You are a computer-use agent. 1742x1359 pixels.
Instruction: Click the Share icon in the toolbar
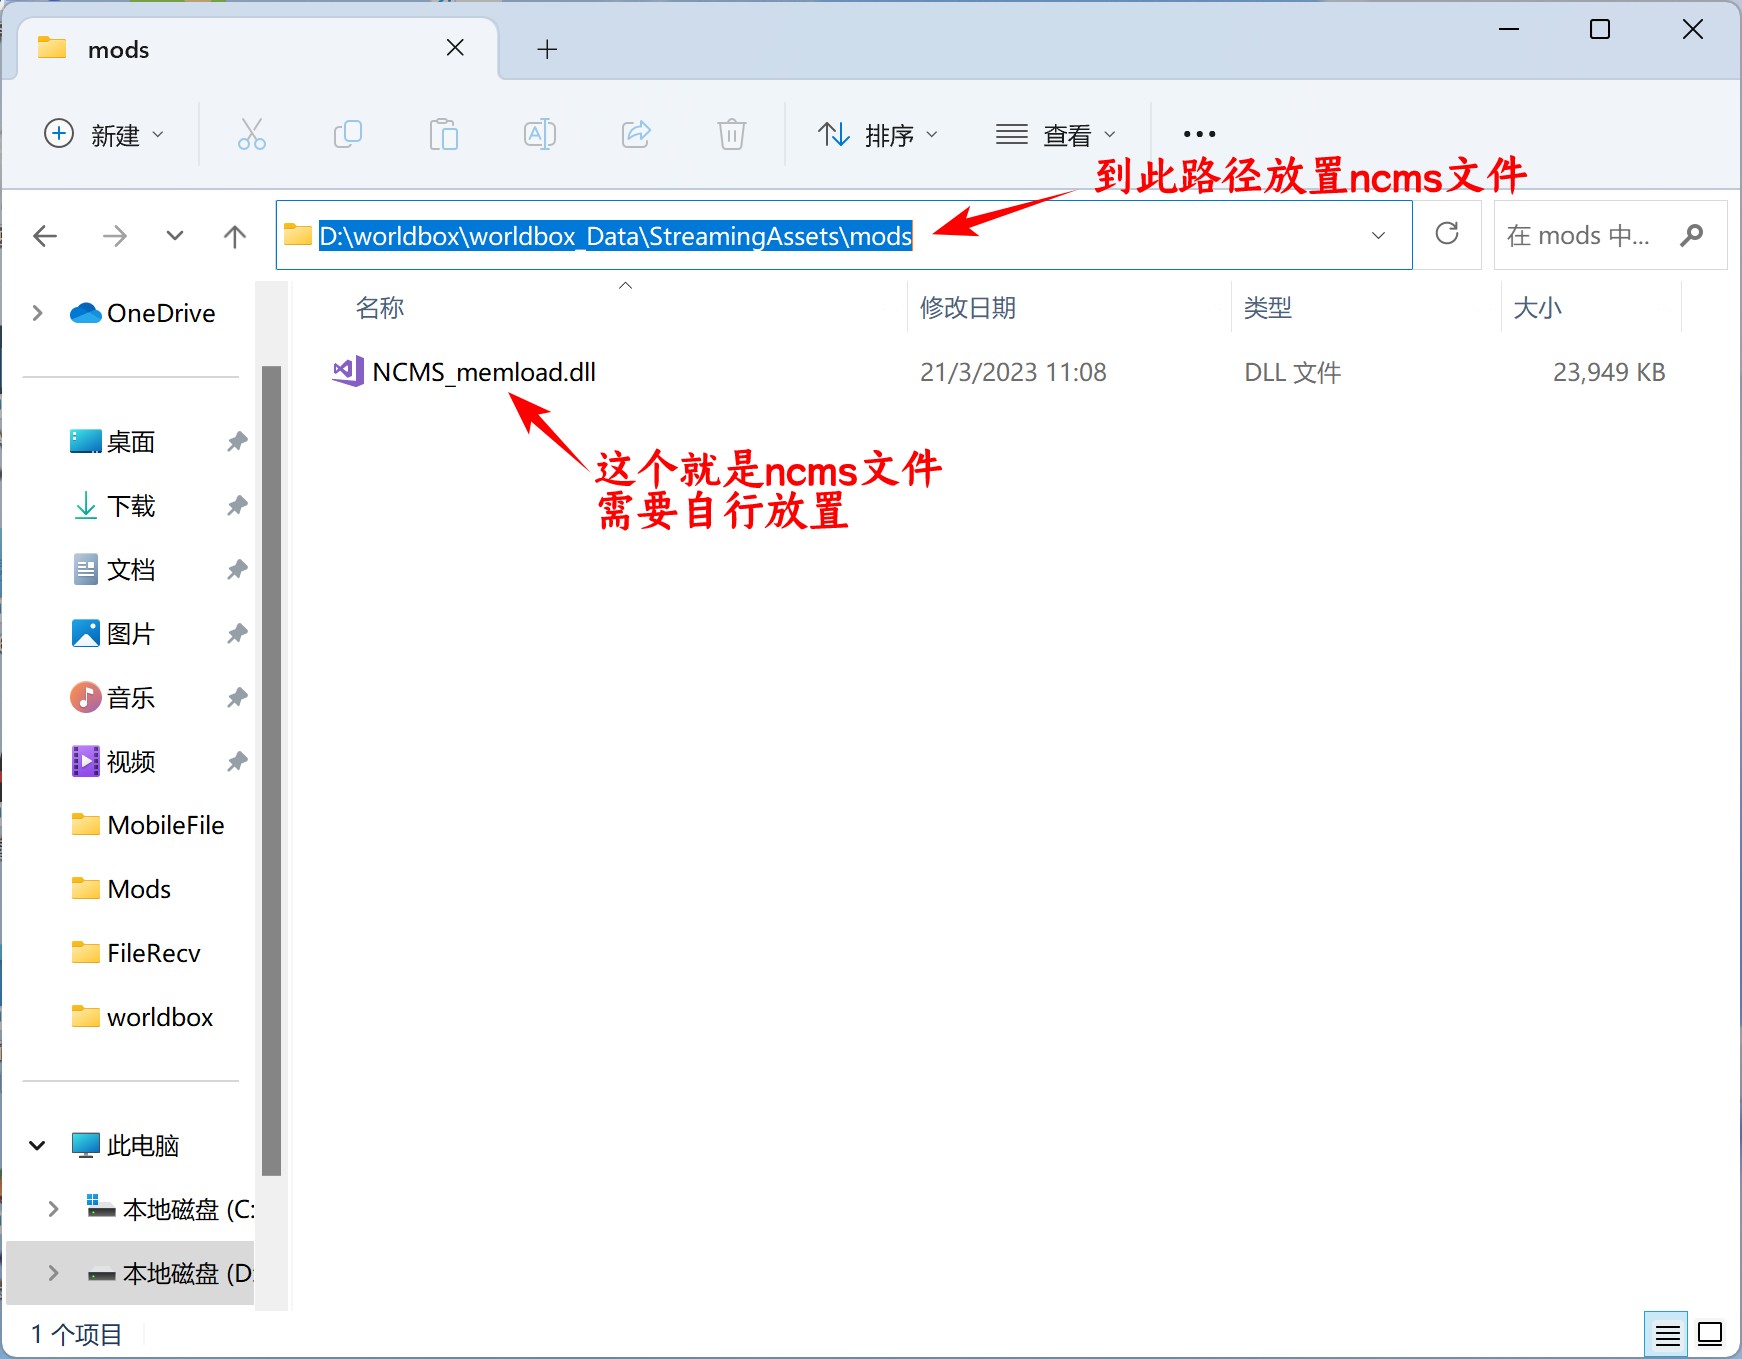tap(636, 134)
